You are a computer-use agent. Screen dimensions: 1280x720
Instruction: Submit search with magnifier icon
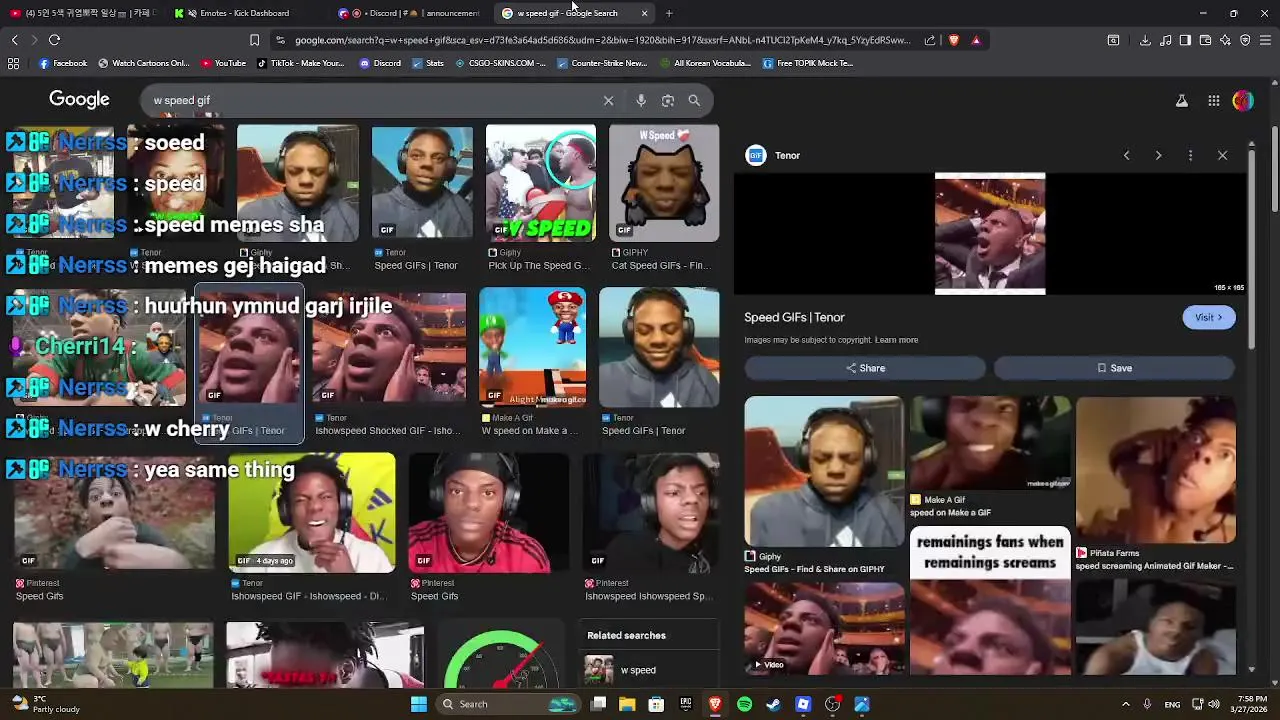click(694, 100)
